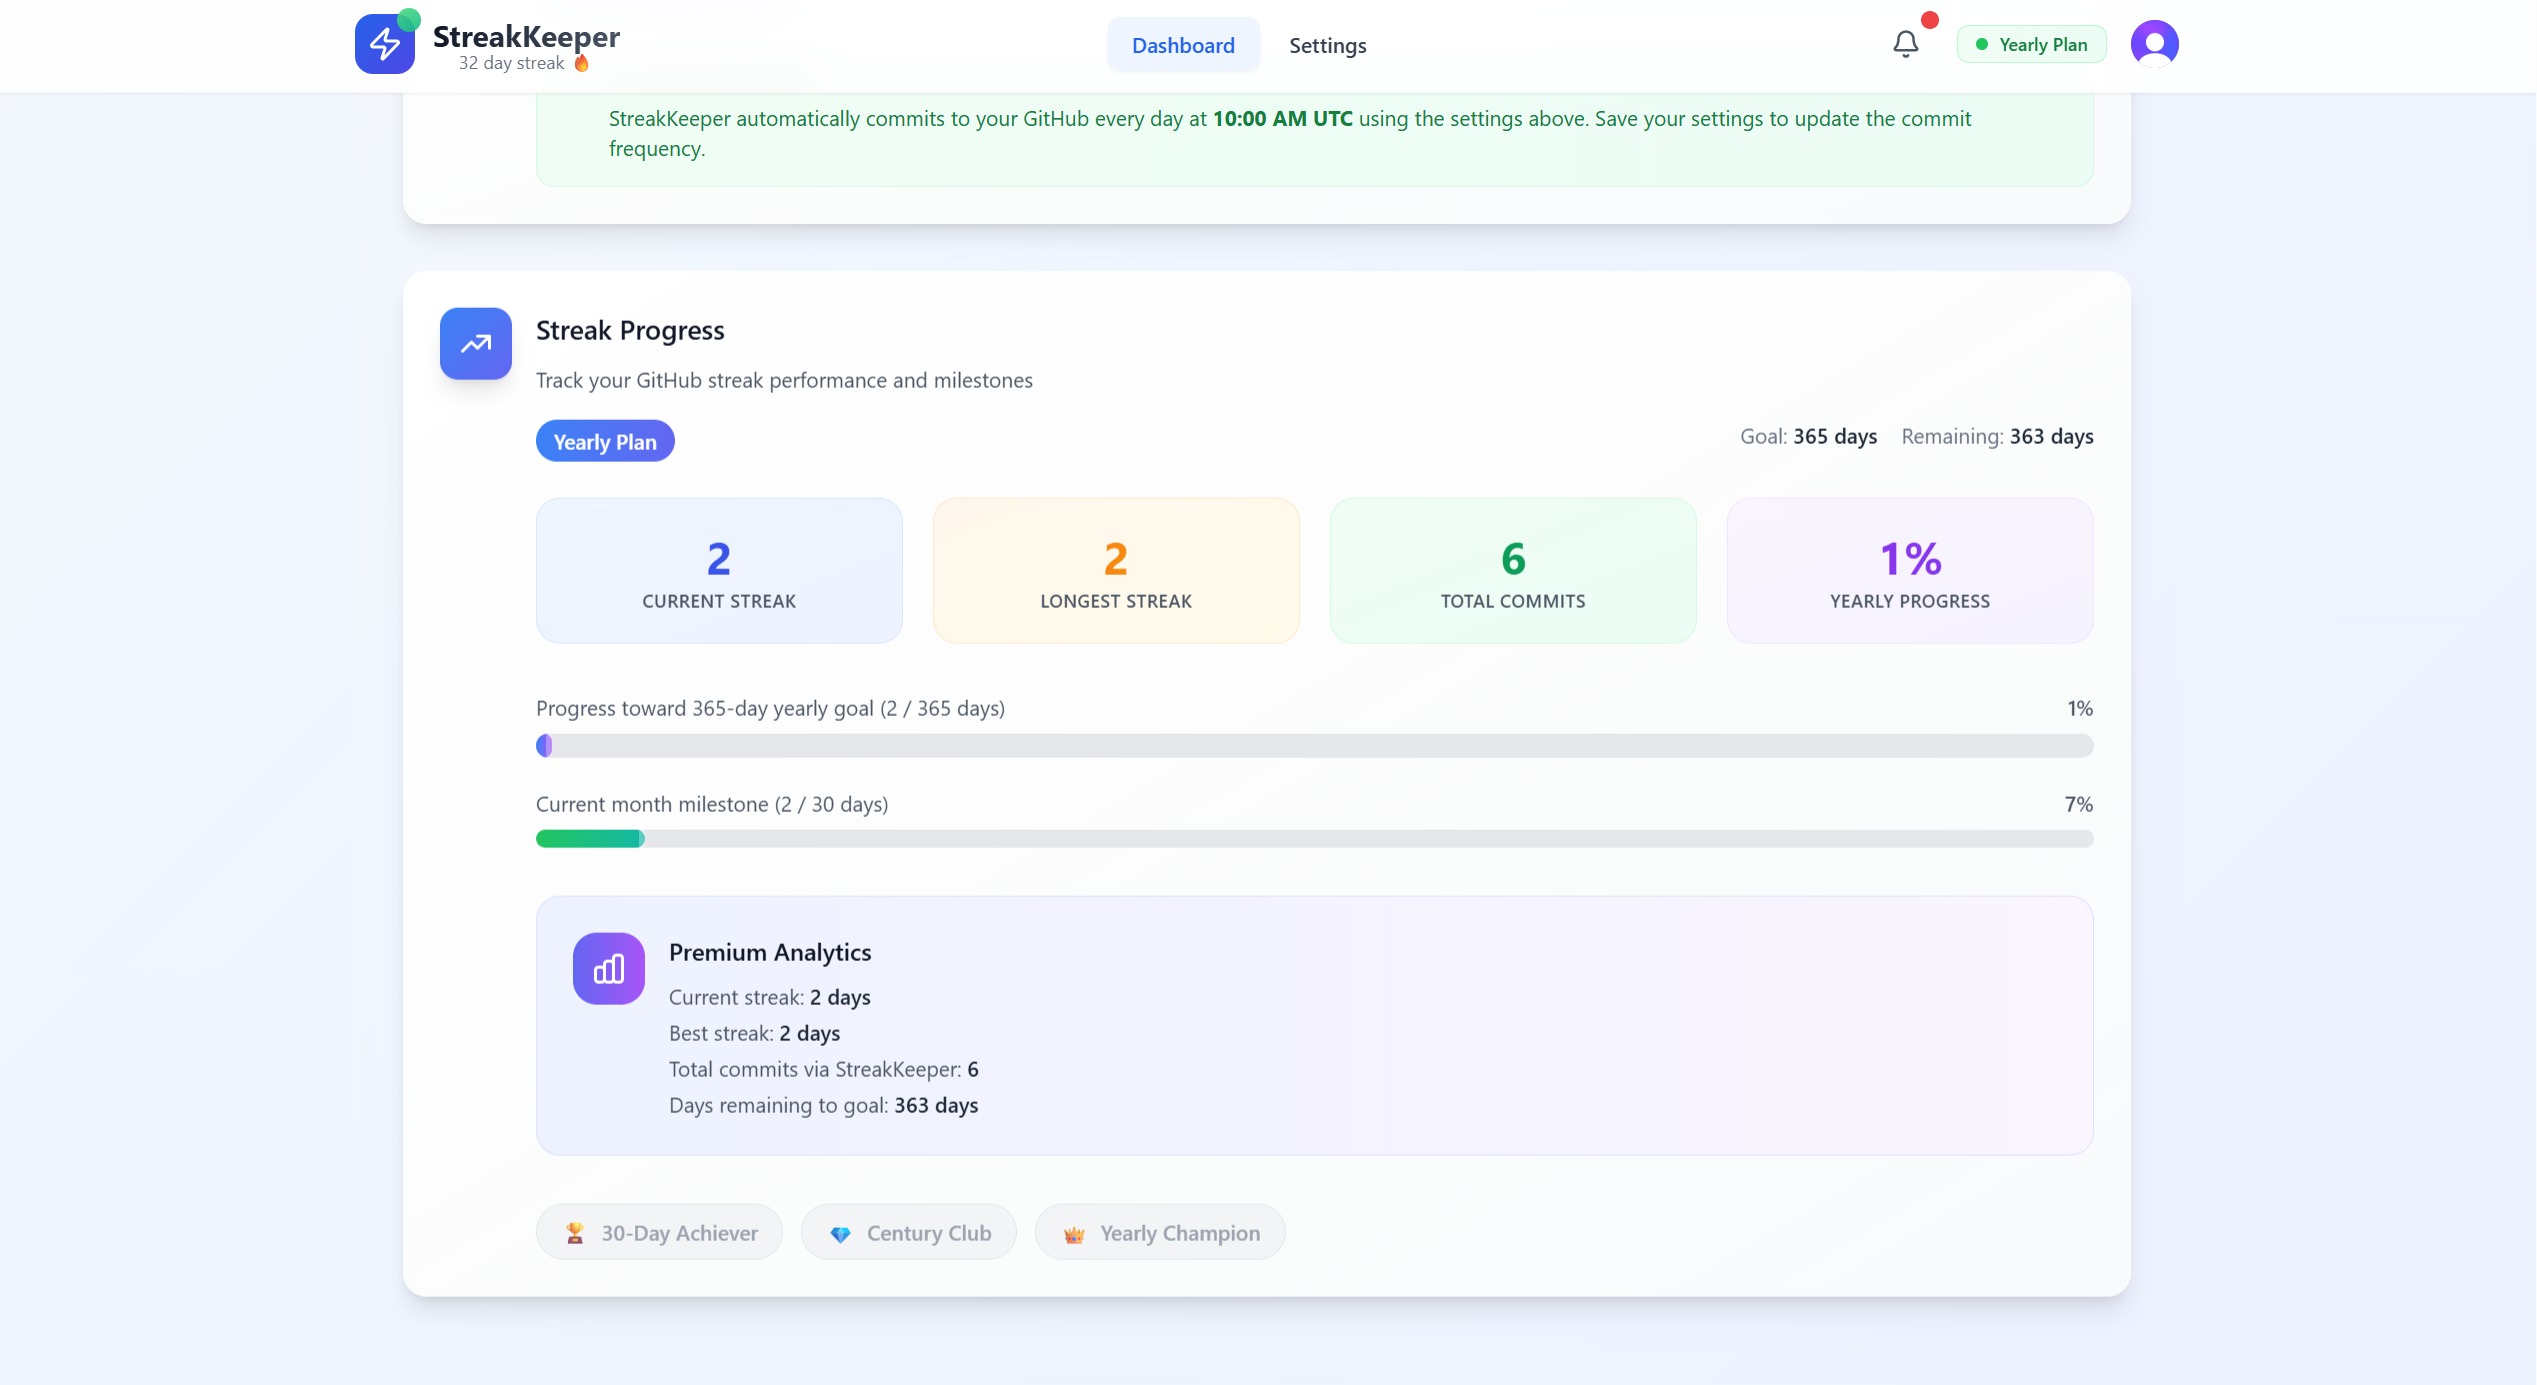
Task: Click the green online status dot on logo
Action: click(x=410, y=17)
